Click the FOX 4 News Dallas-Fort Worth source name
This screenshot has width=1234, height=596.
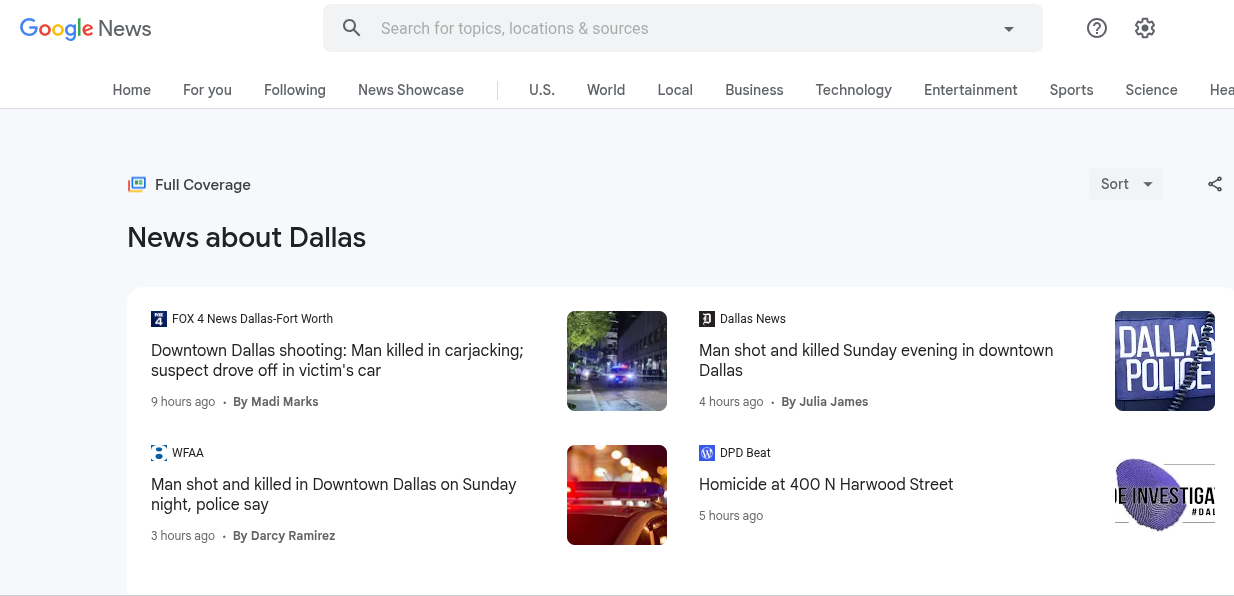click(252, 319)
